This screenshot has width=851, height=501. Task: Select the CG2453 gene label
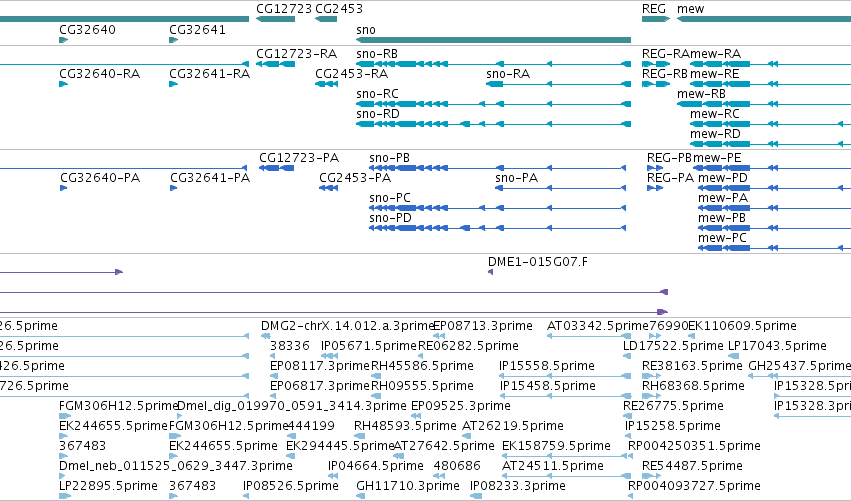point(339,9)
